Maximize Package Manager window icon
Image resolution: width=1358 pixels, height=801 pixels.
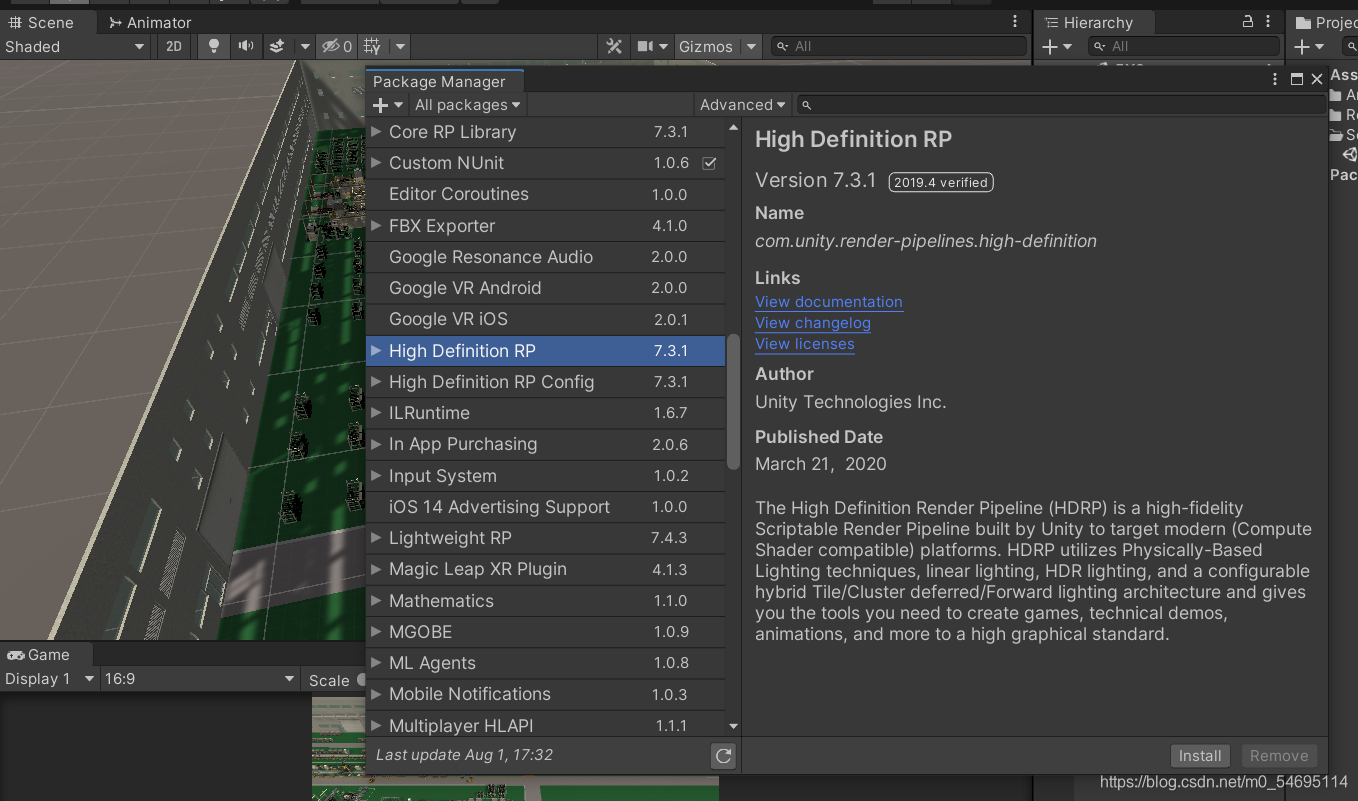click(x=1297, y=79)
